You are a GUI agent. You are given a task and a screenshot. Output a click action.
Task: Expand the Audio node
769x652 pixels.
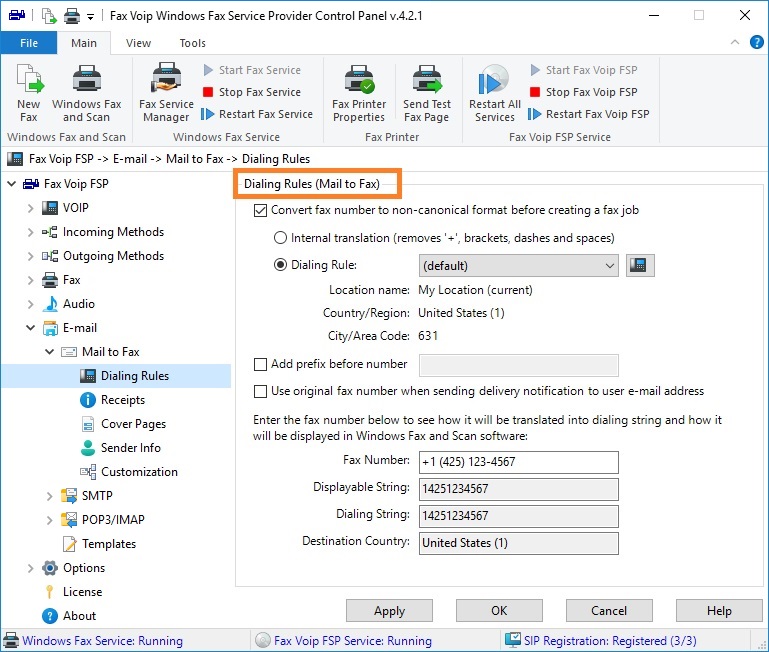point(30,304)
